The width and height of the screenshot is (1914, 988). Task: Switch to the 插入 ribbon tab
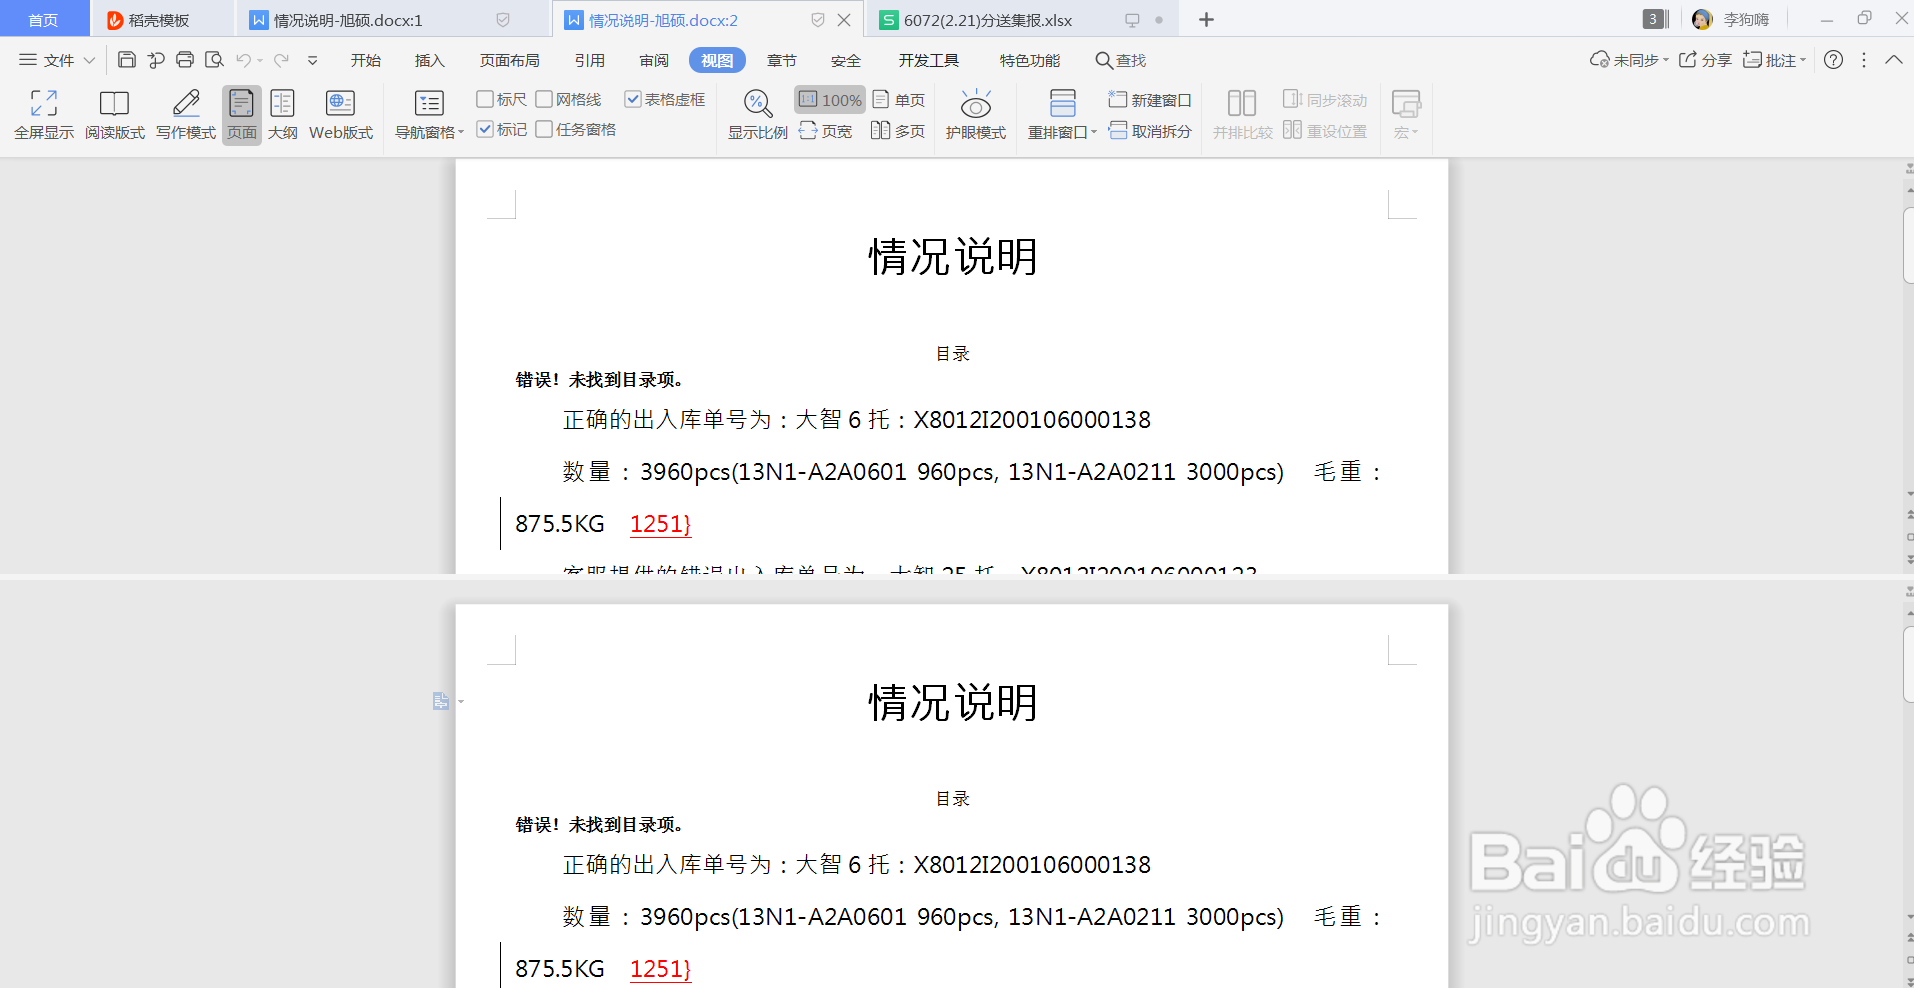coord(428,59)
